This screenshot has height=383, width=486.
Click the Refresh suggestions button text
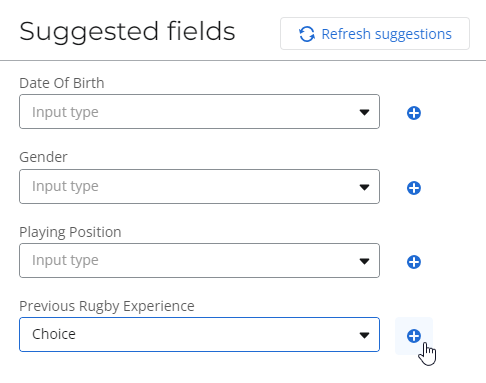(386, 34)
